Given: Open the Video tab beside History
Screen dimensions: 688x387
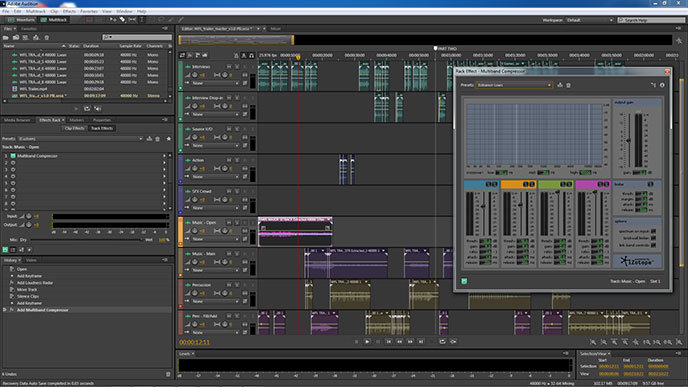Looking at the screenshot, I should click(x=31, y=260).
